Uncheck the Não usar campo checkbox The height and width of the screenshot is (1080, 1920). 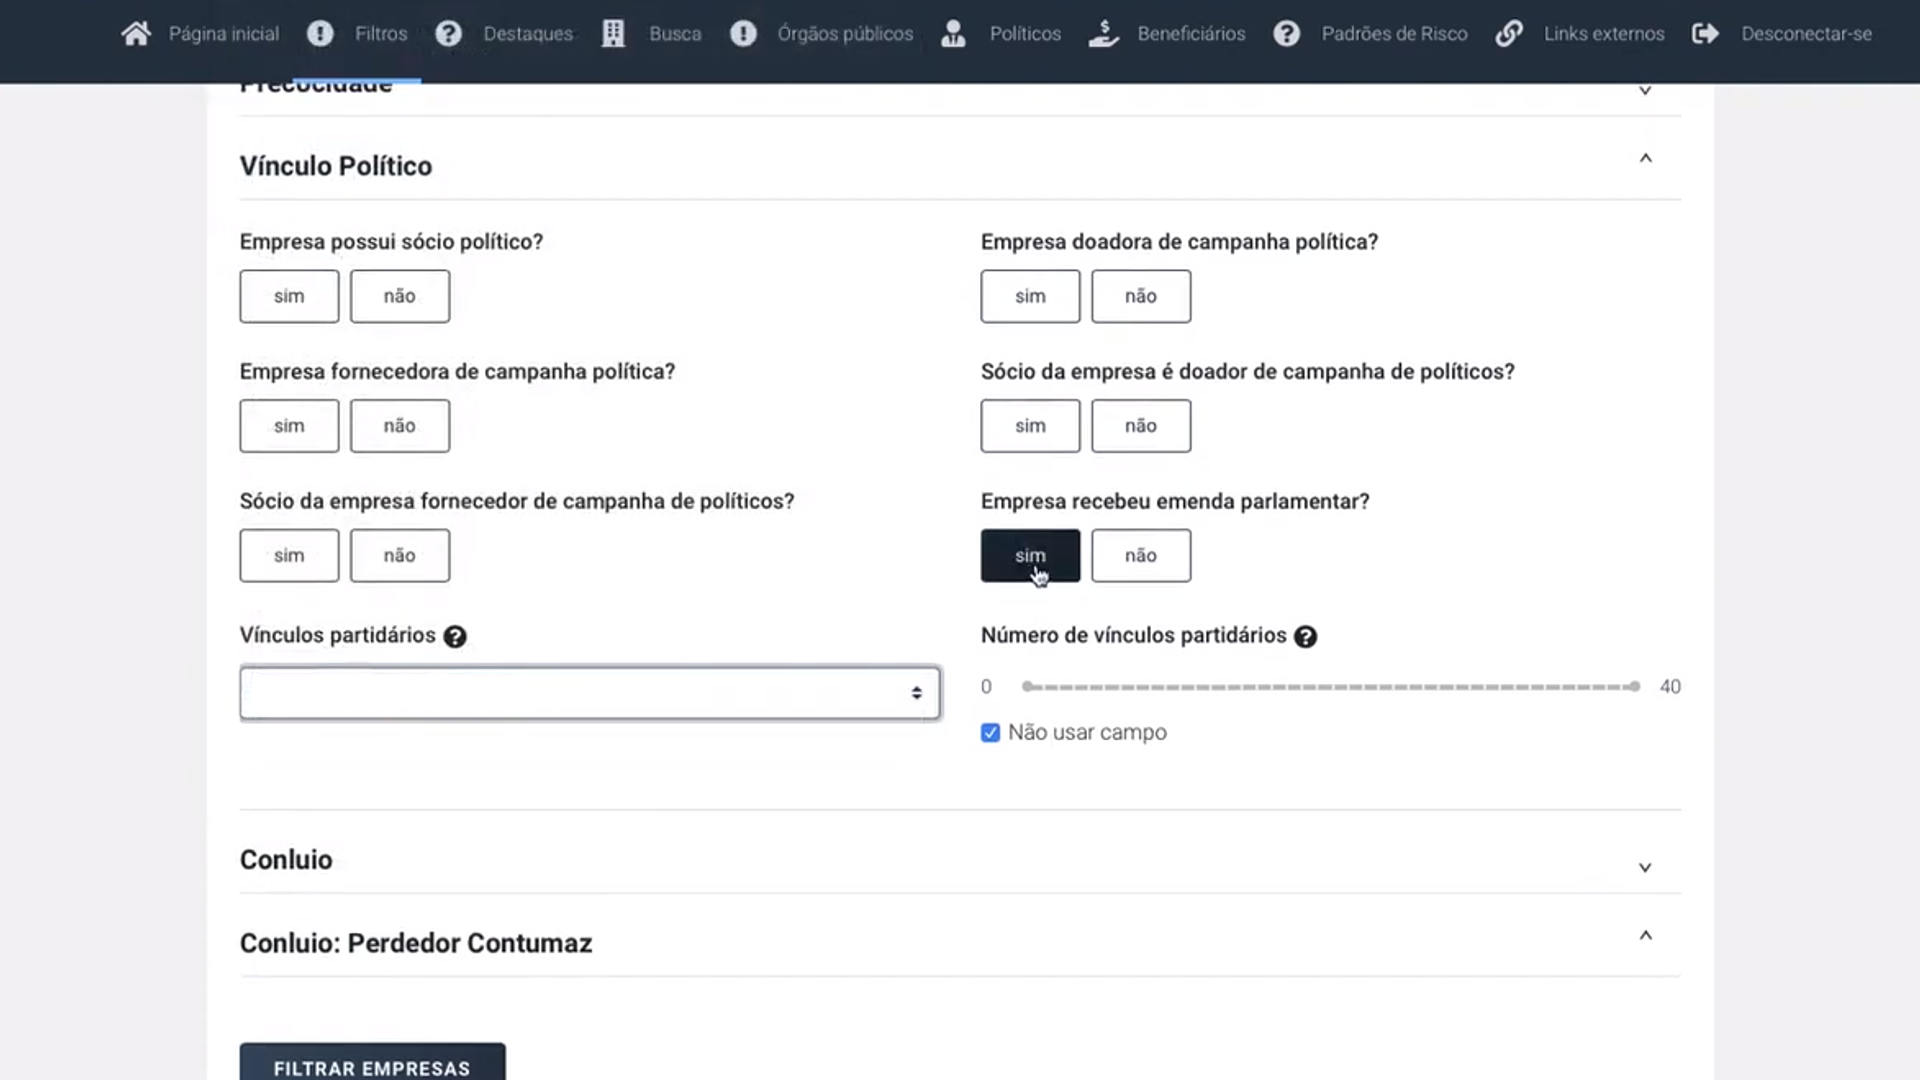pyautogui.click(x=990, y=733)
